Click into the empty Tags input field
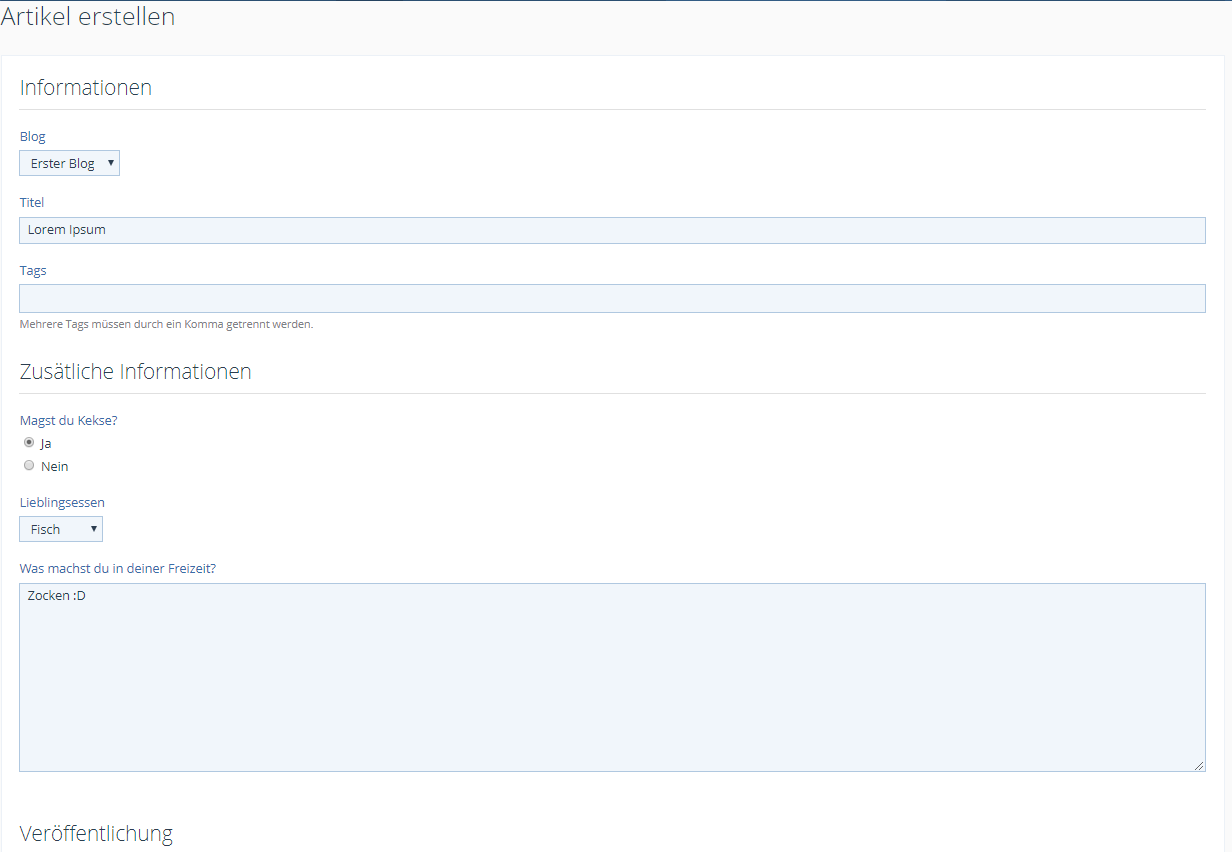The image size is (1232, 852). pyautogui.click(x=612, y=298)
